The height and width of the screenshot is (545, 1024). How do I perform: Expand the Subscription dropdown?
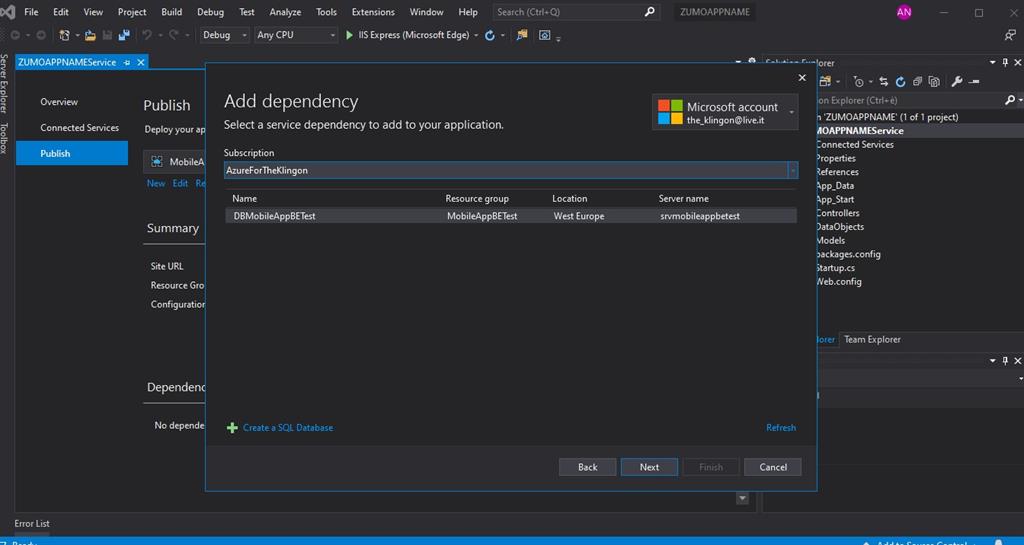tap(793, 171)
